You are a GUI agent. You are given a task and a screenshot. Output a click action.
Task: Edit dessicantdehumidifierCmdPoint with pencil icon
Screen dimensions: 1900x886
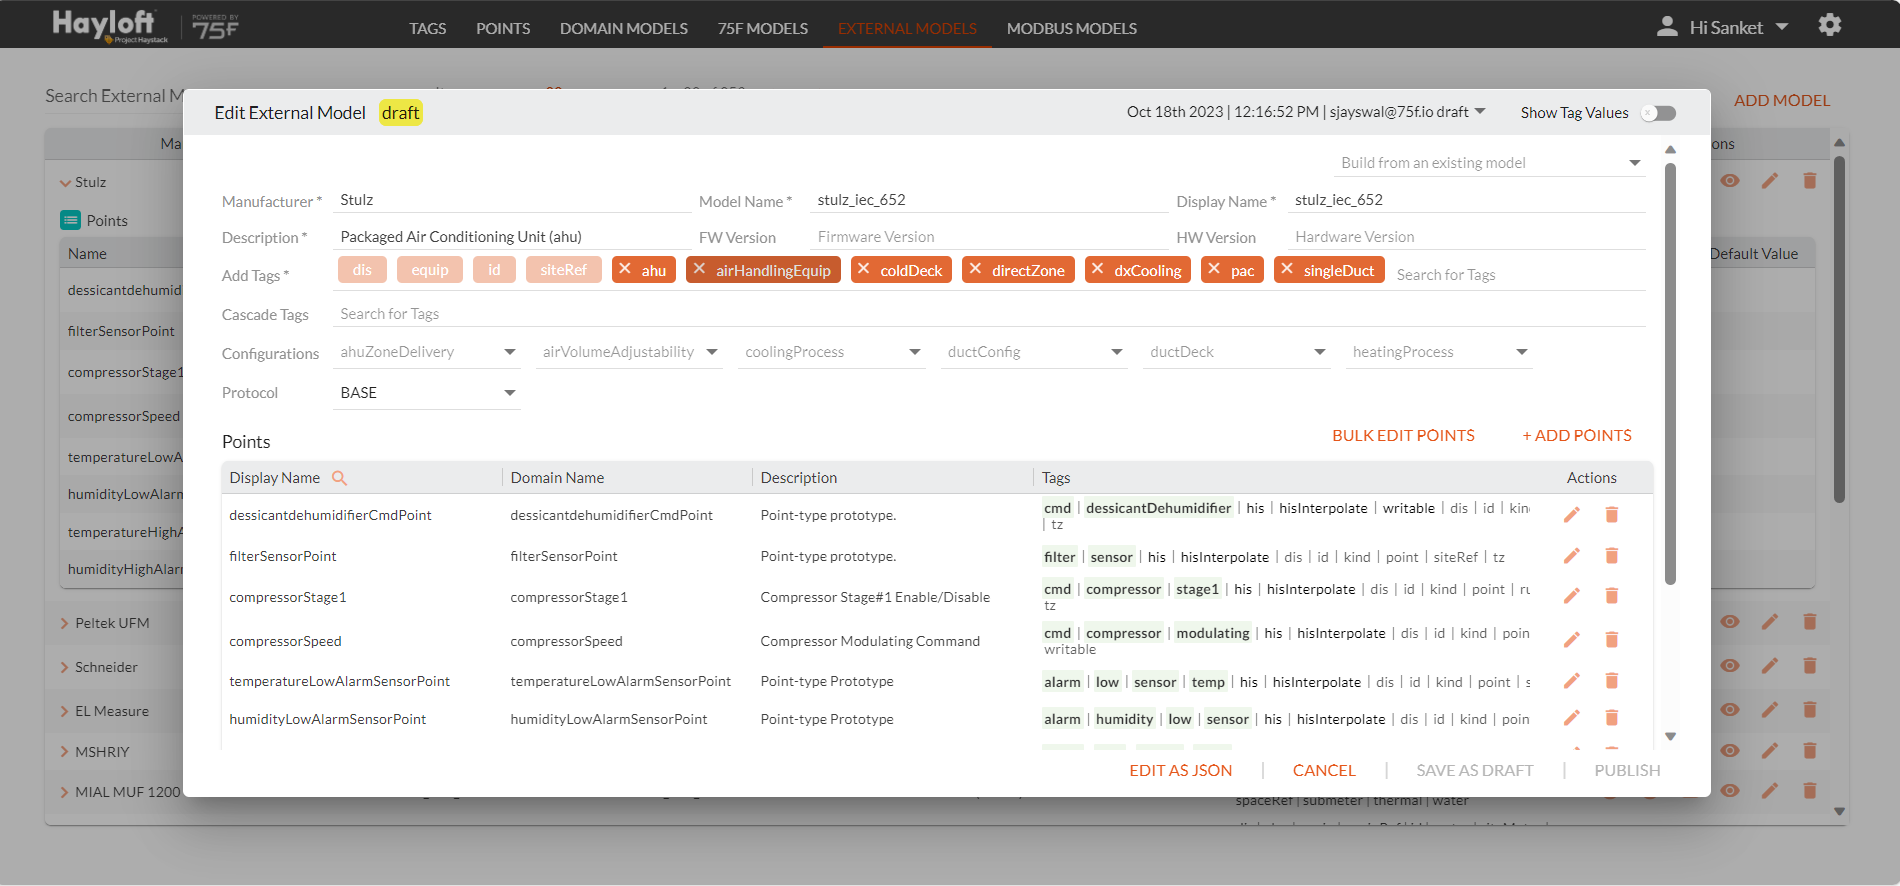click(x=1572, y=515)
